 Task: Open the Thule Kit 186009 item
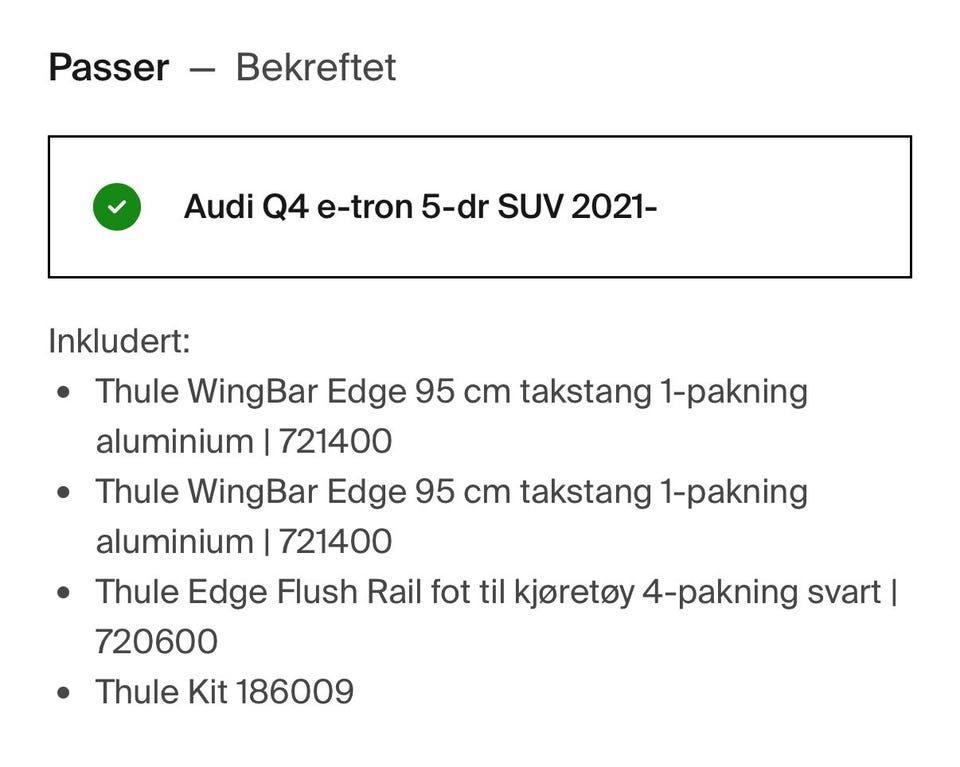225,692
